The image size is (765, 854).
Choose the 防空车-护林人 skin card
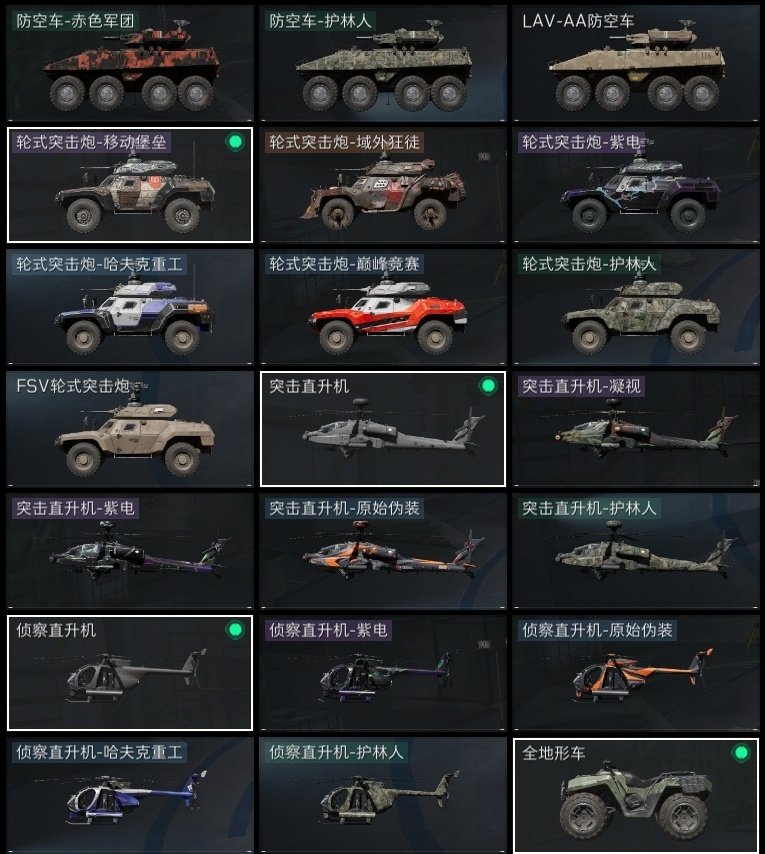[383, 63]
